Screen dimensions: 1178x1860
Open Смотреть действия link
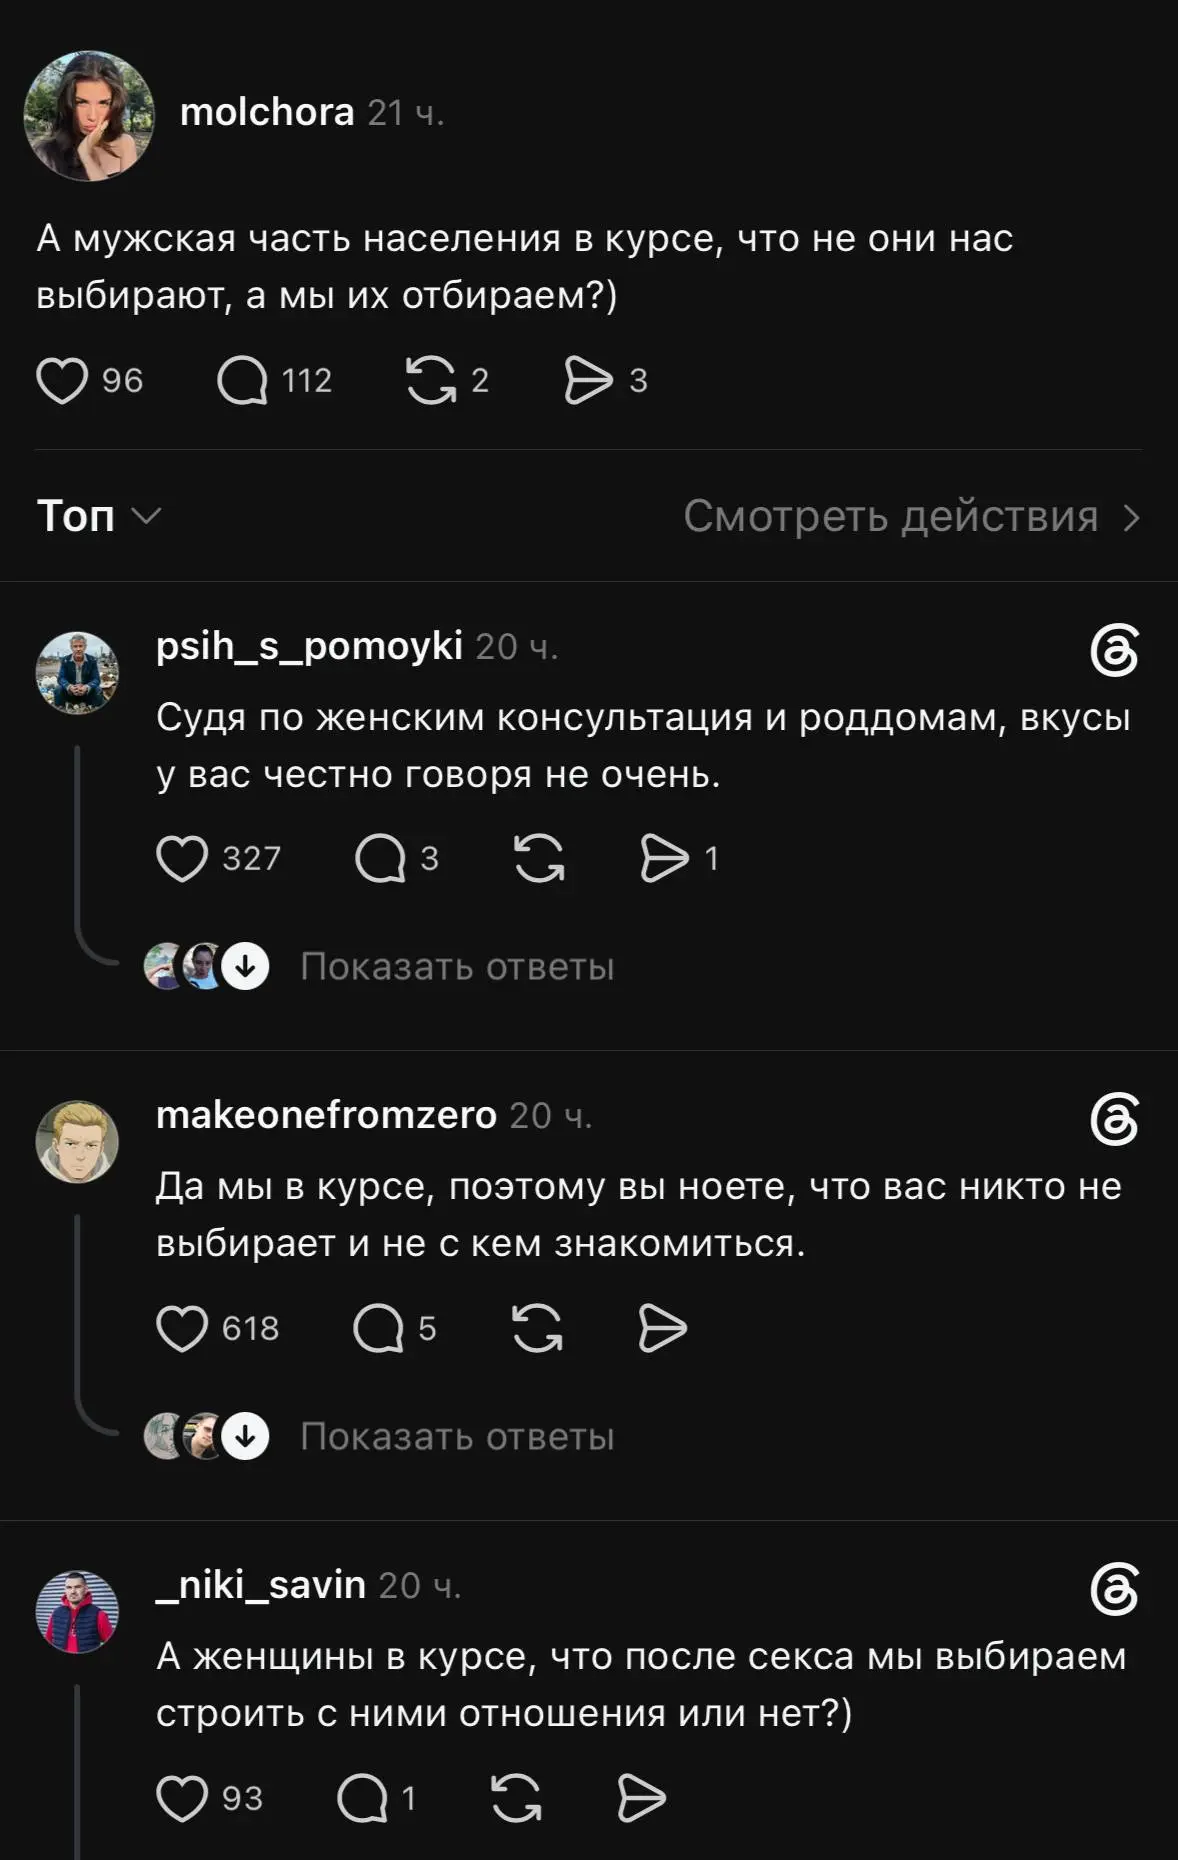(912, 517)
